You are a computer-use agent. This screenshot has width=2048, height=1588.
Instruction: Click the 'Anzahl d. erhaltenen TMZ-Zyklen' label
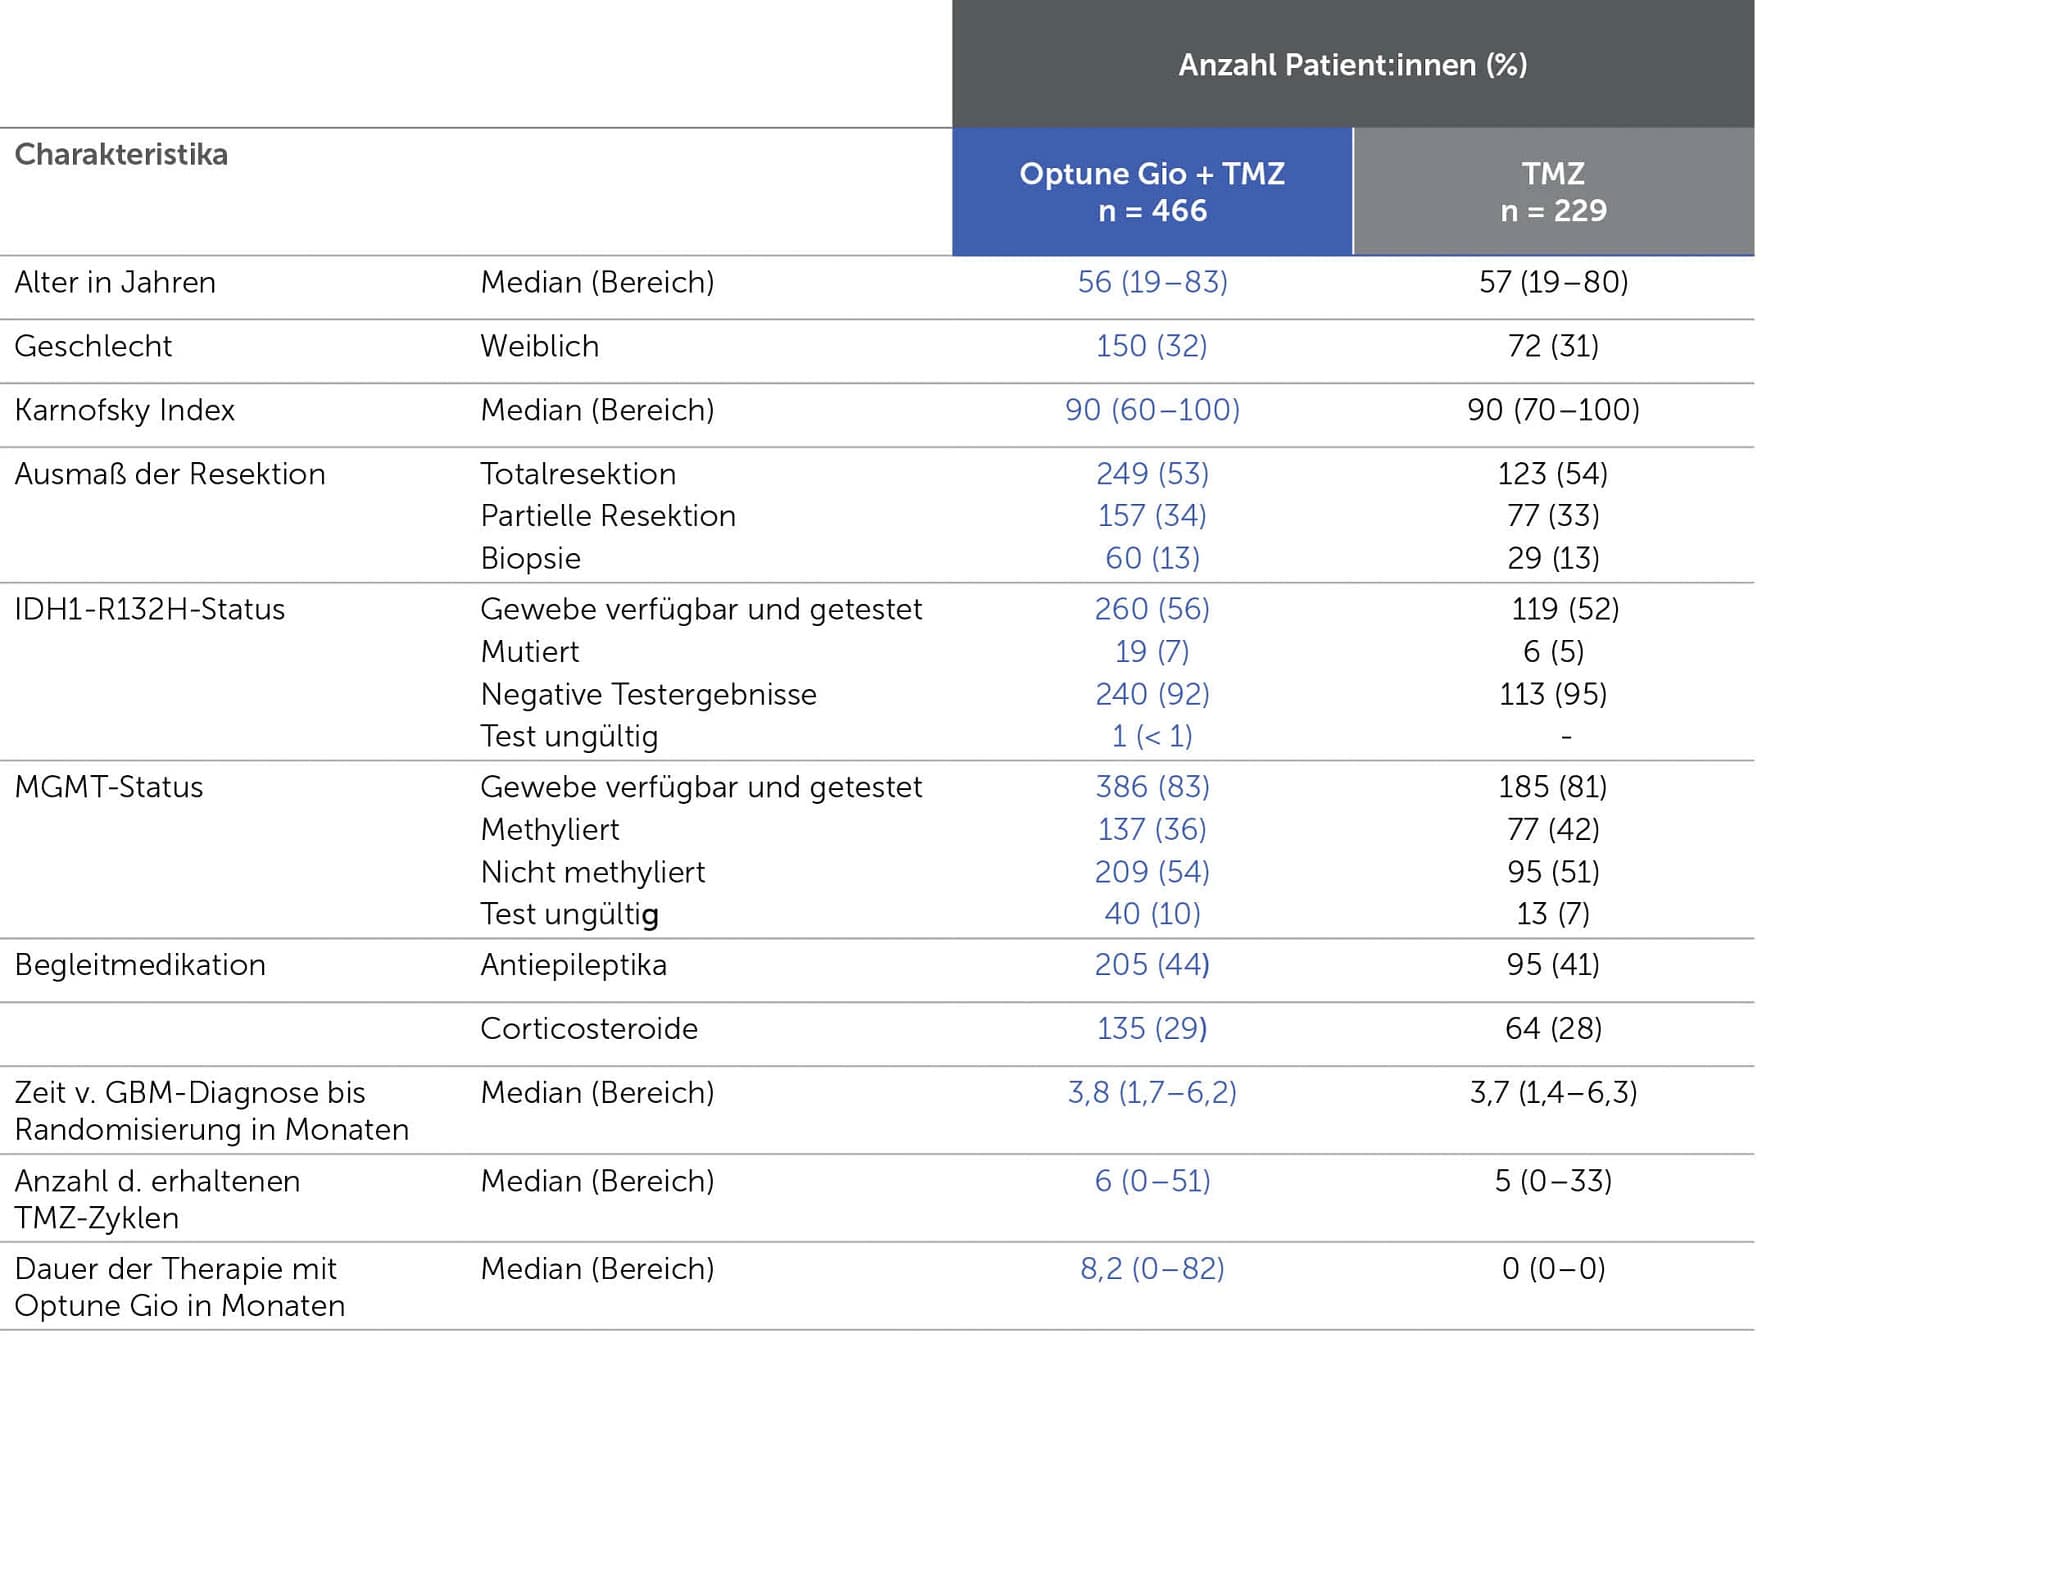coord(157,1199)
